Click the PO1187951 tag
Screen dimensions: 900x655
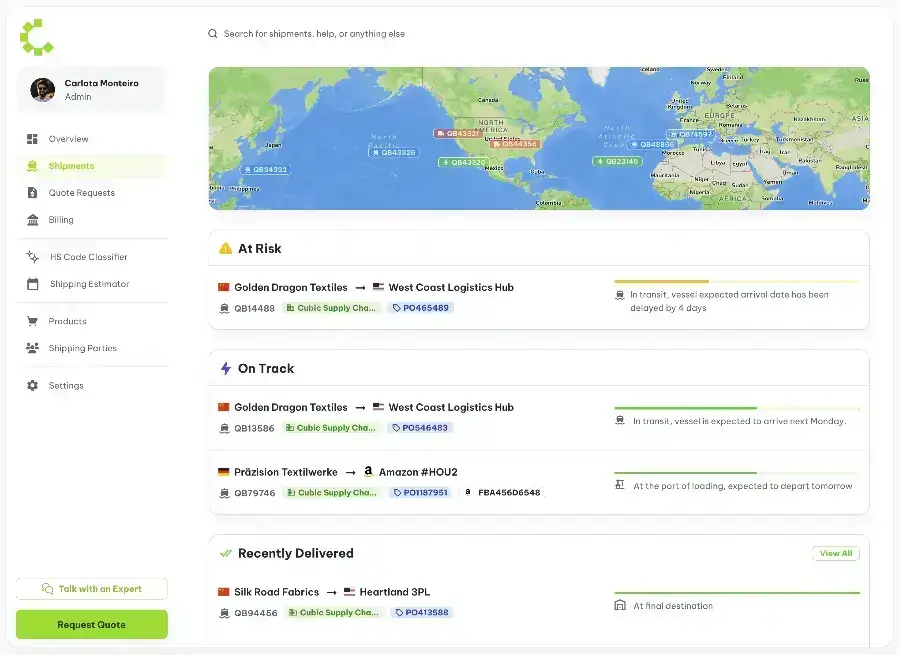(x=420, y=493)
